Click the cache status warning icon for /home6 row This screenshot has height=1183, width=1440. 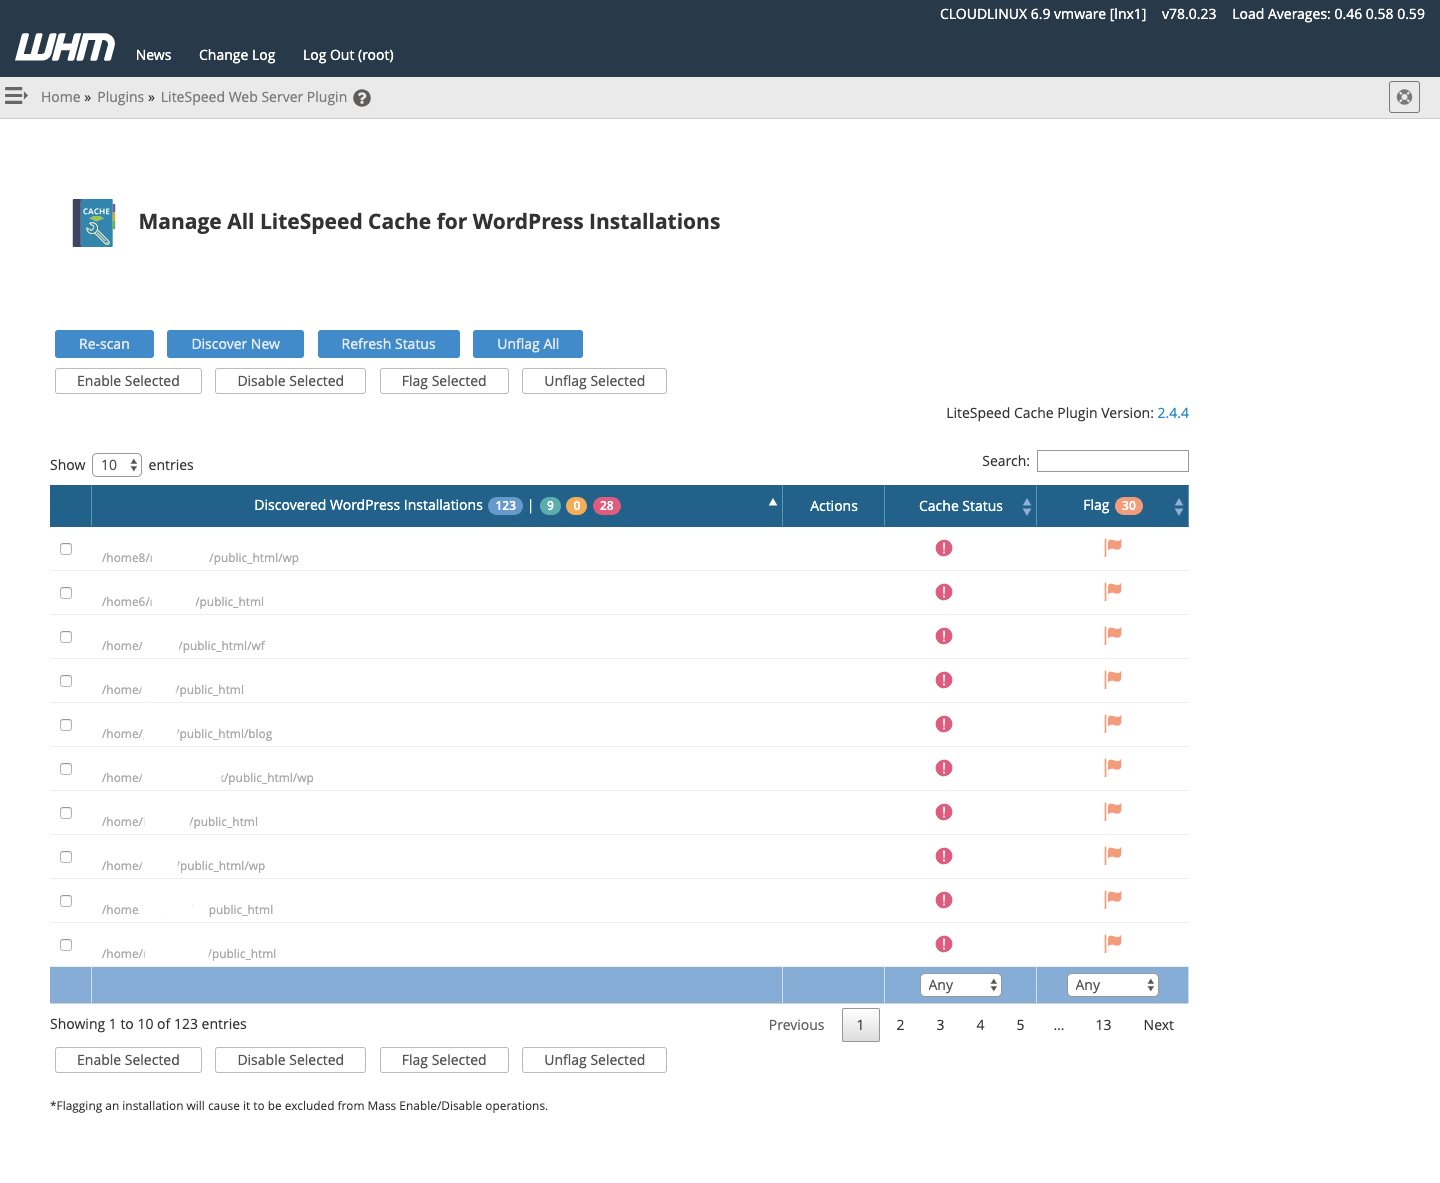[x=944, y=592]
